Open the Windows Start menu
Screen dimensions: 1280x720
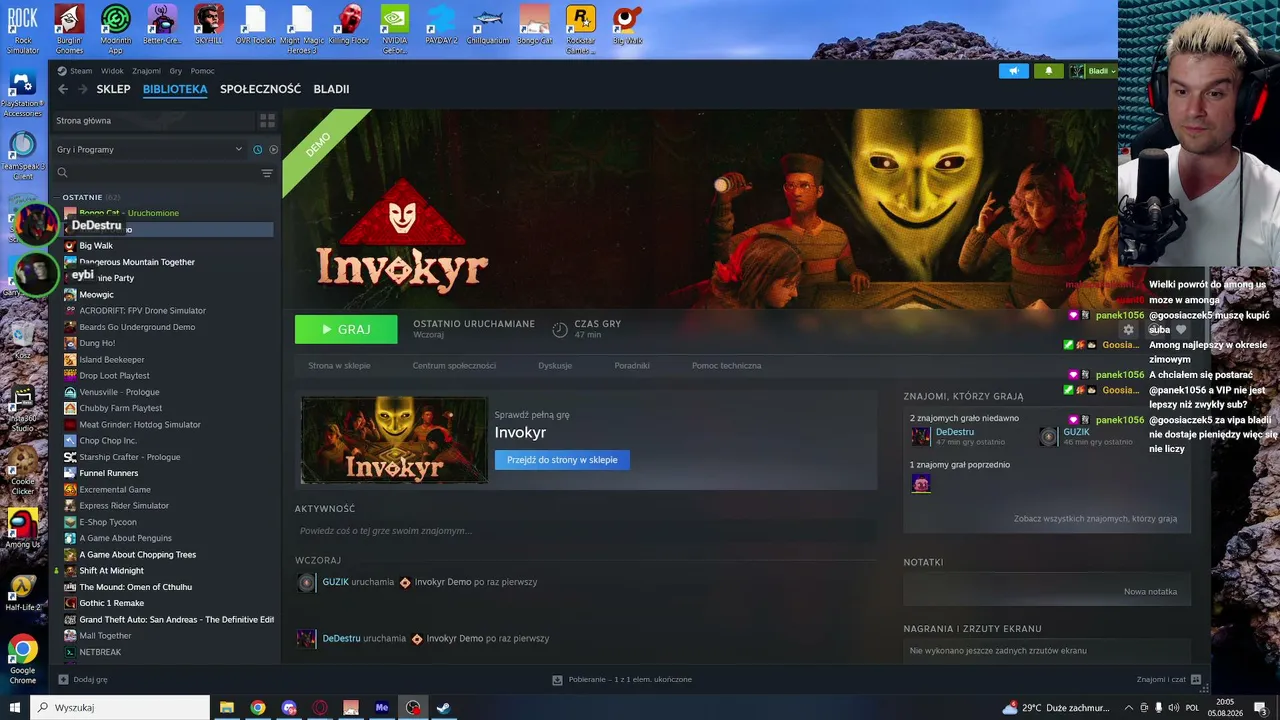point(15,708)
